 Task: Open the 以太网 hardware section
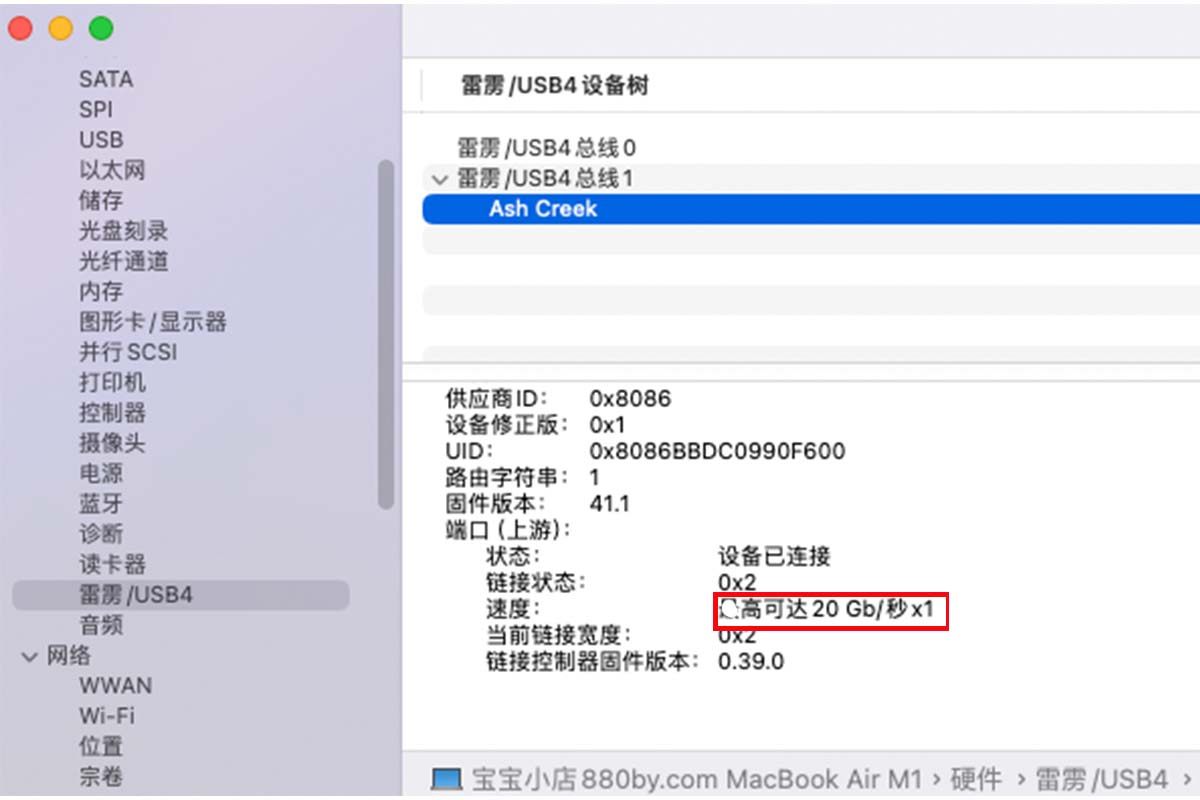(112, 170)
